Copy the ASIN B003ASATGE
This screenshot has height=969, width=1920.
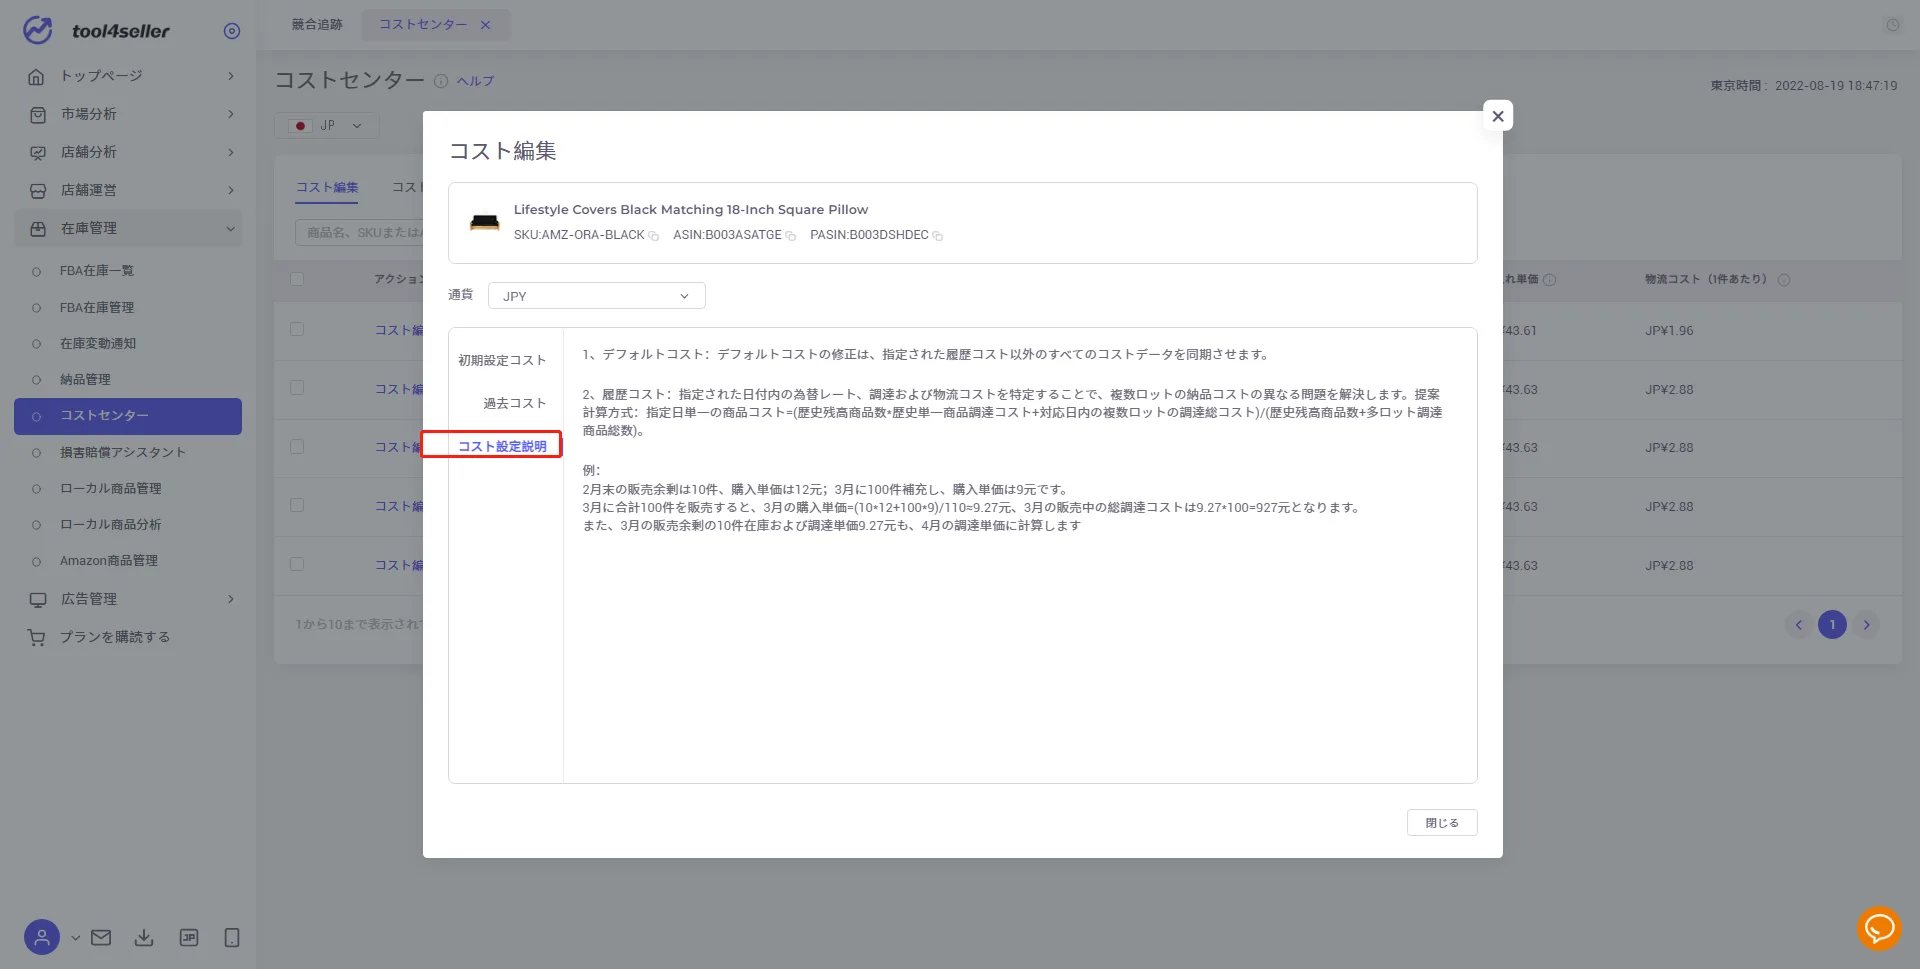791,236
